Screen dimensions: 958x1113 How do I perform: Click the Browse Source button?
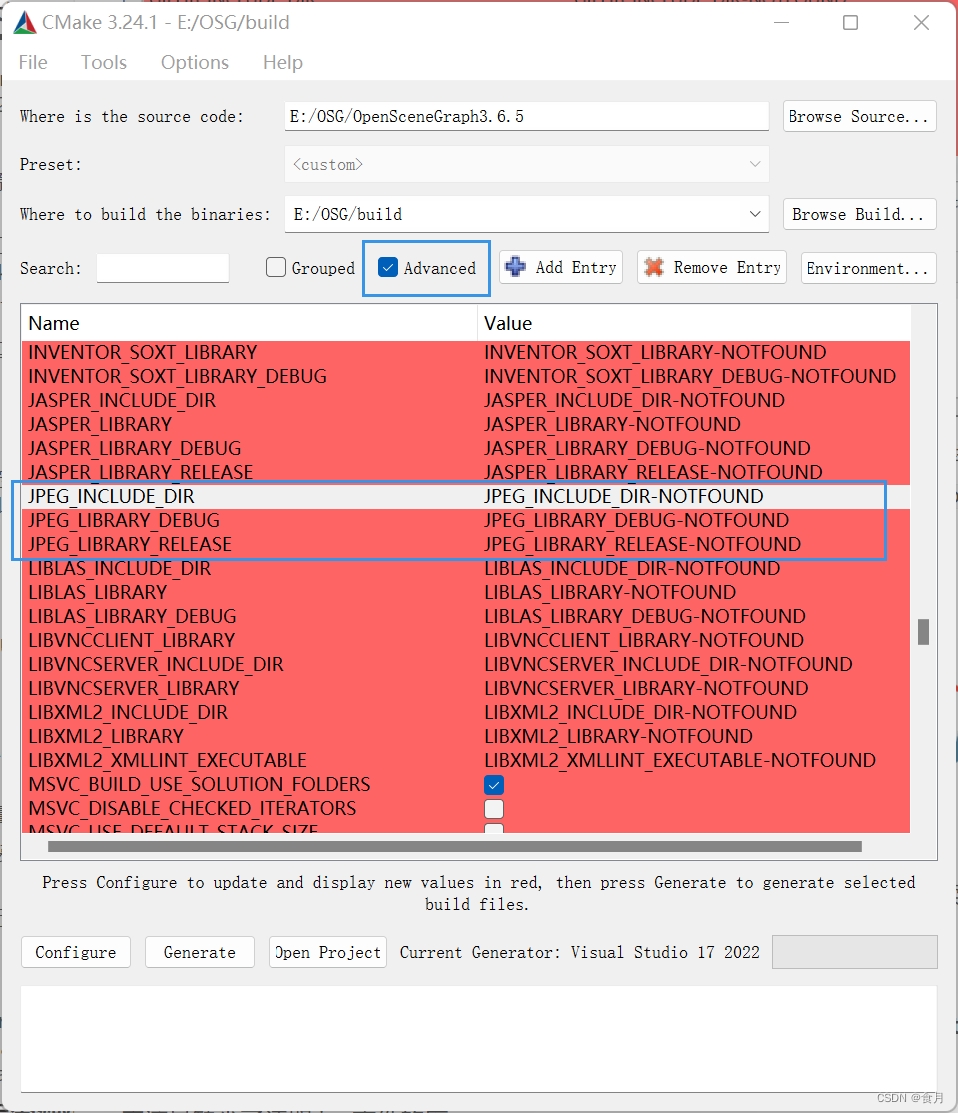[859, 116]
